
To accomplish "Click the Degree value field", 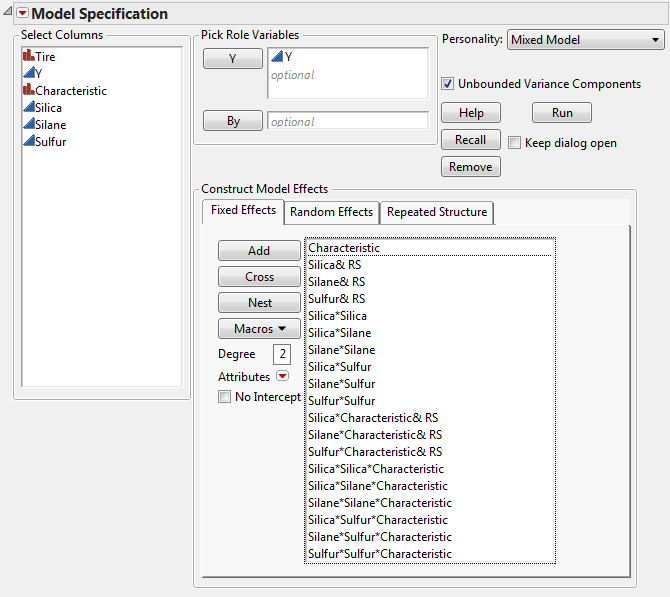I will (282, 354).
